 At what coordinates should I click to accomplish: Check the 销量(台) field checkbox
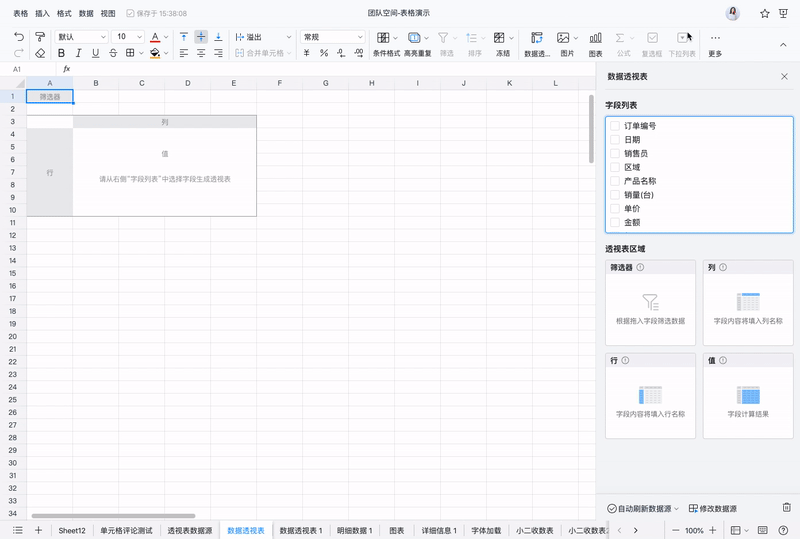tap(615, 194)
